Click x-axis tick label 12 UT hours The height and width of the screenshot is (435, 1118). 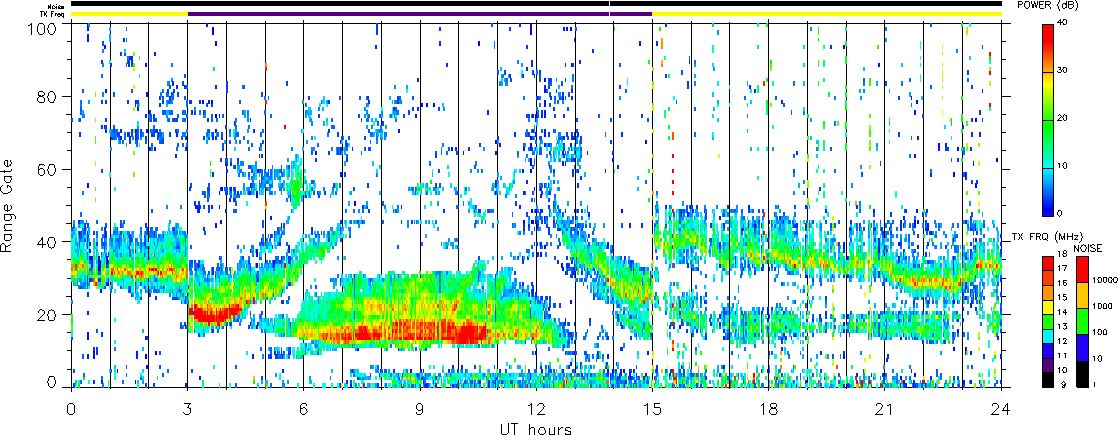click(536, 410)
